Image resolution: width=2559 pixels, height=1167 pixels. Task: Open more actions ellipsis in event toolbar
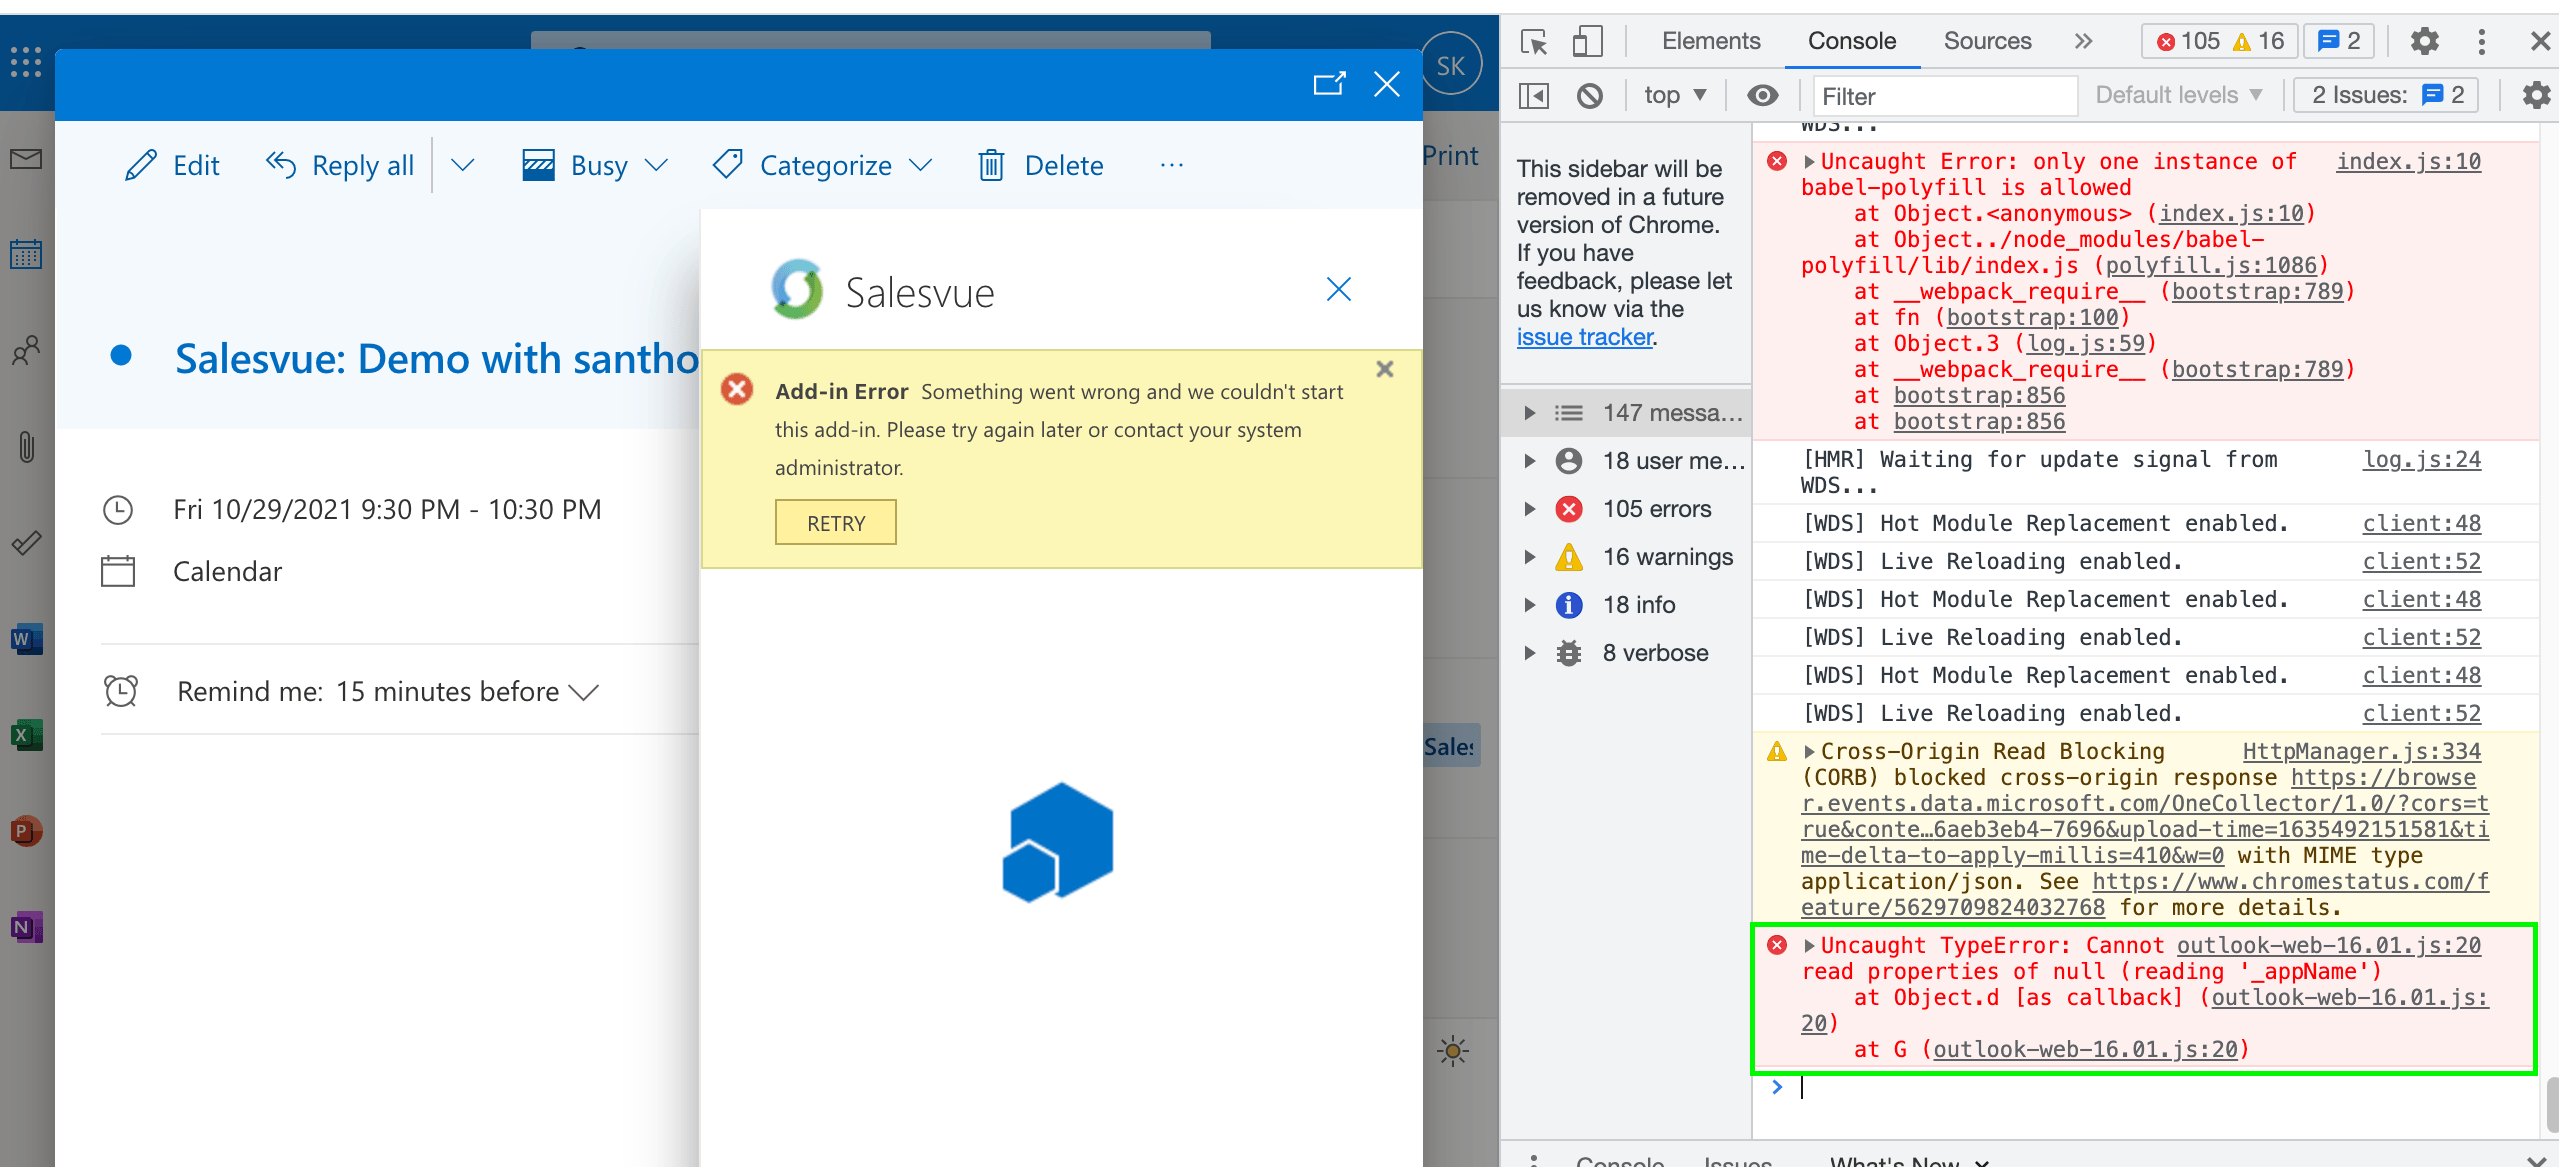pyautogui.click(x=1172, y=165)
